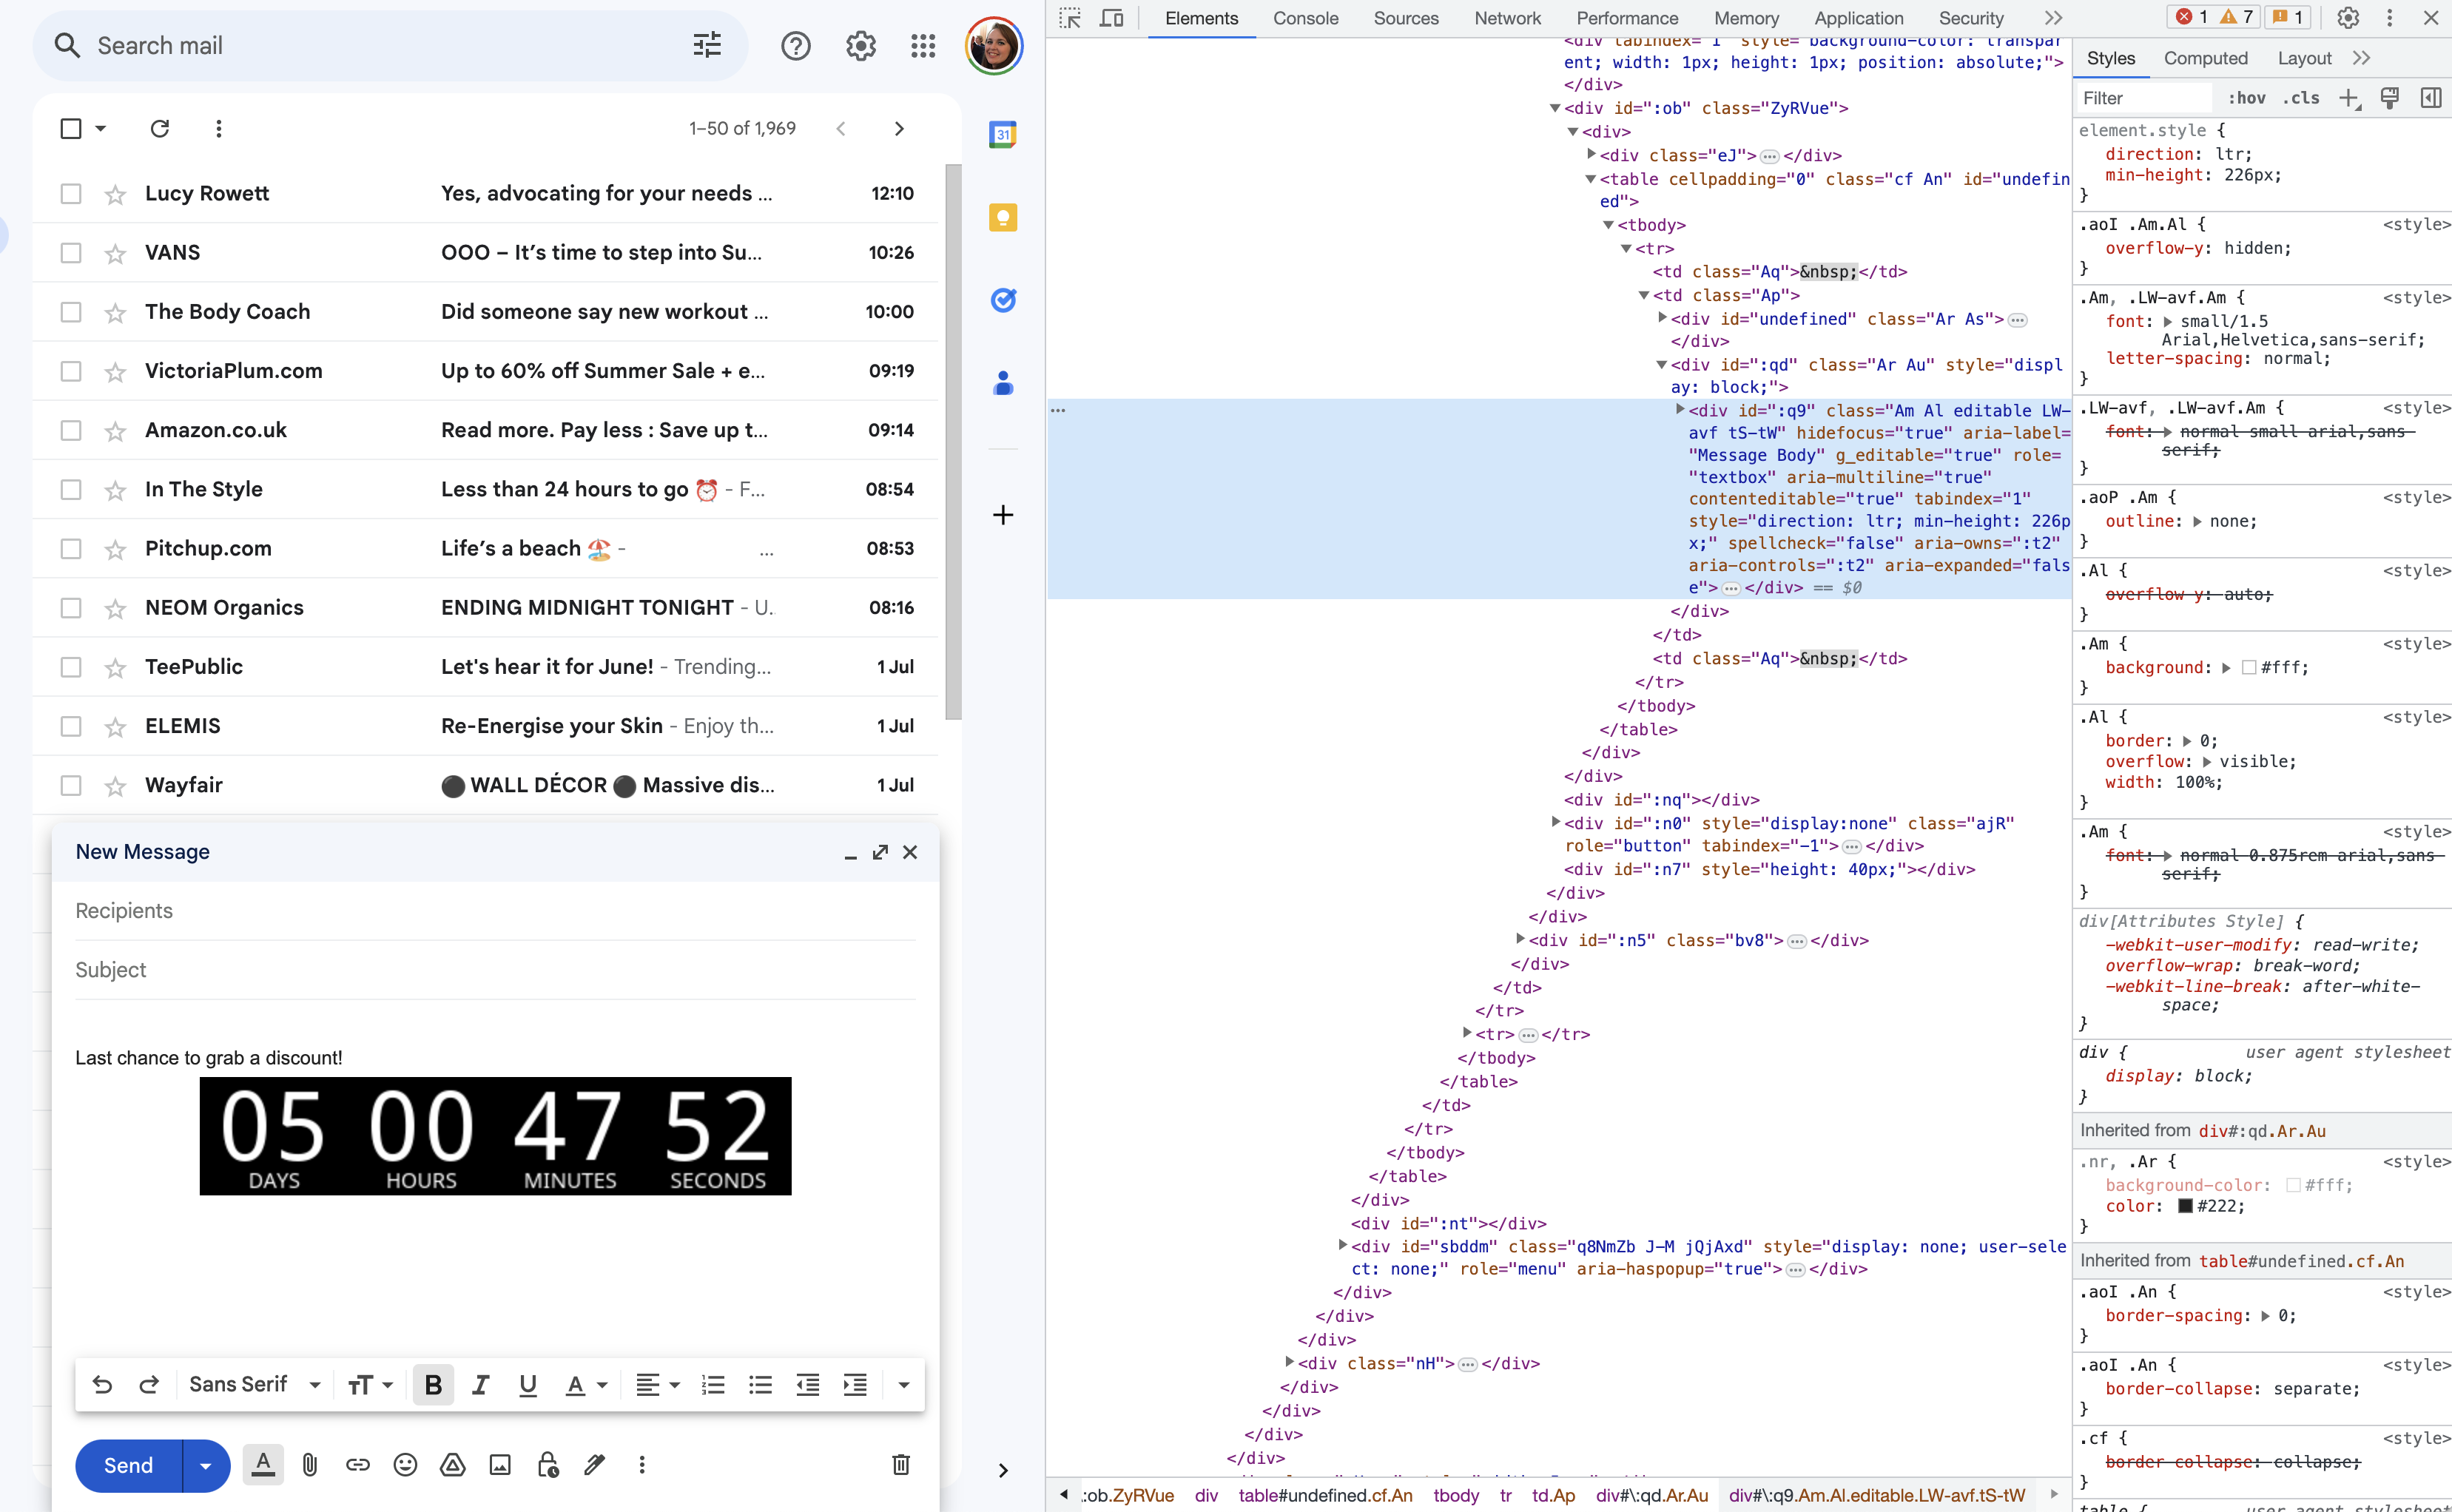Click the #fff background color swatch
The height and width of the screenshot is (1512, 2452).
pos(2249,668)
